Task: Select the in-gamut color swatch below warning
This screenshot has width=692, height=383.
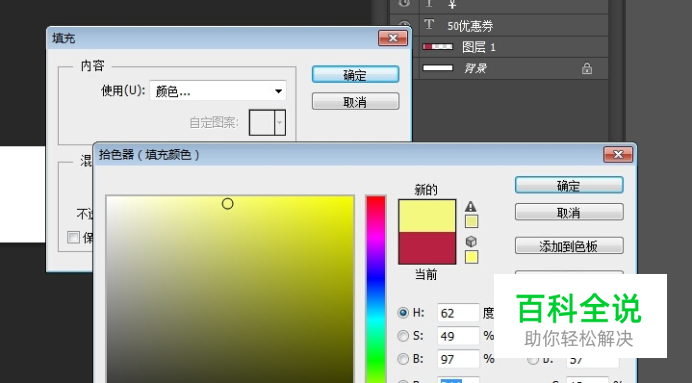Action: tap(471, 222)
